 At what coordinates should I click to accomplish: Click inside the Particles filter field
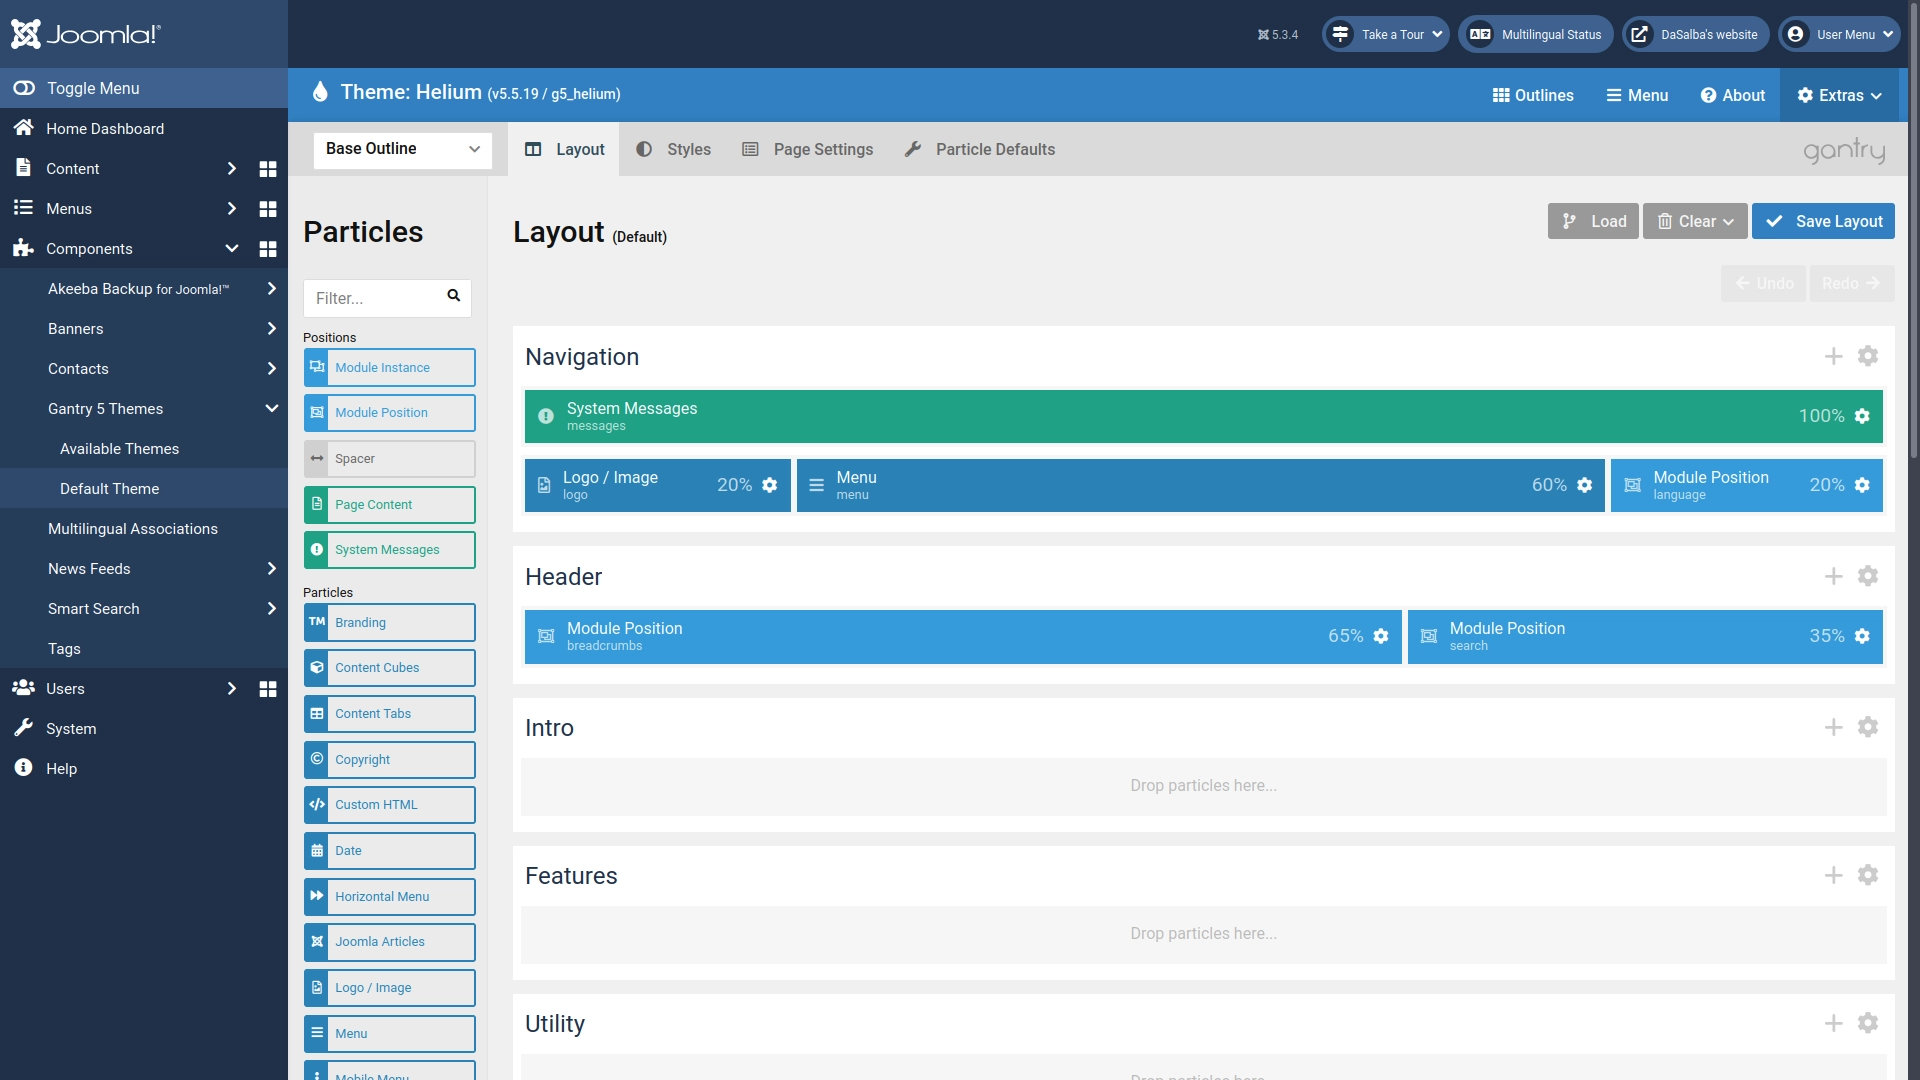click(380, 297)
